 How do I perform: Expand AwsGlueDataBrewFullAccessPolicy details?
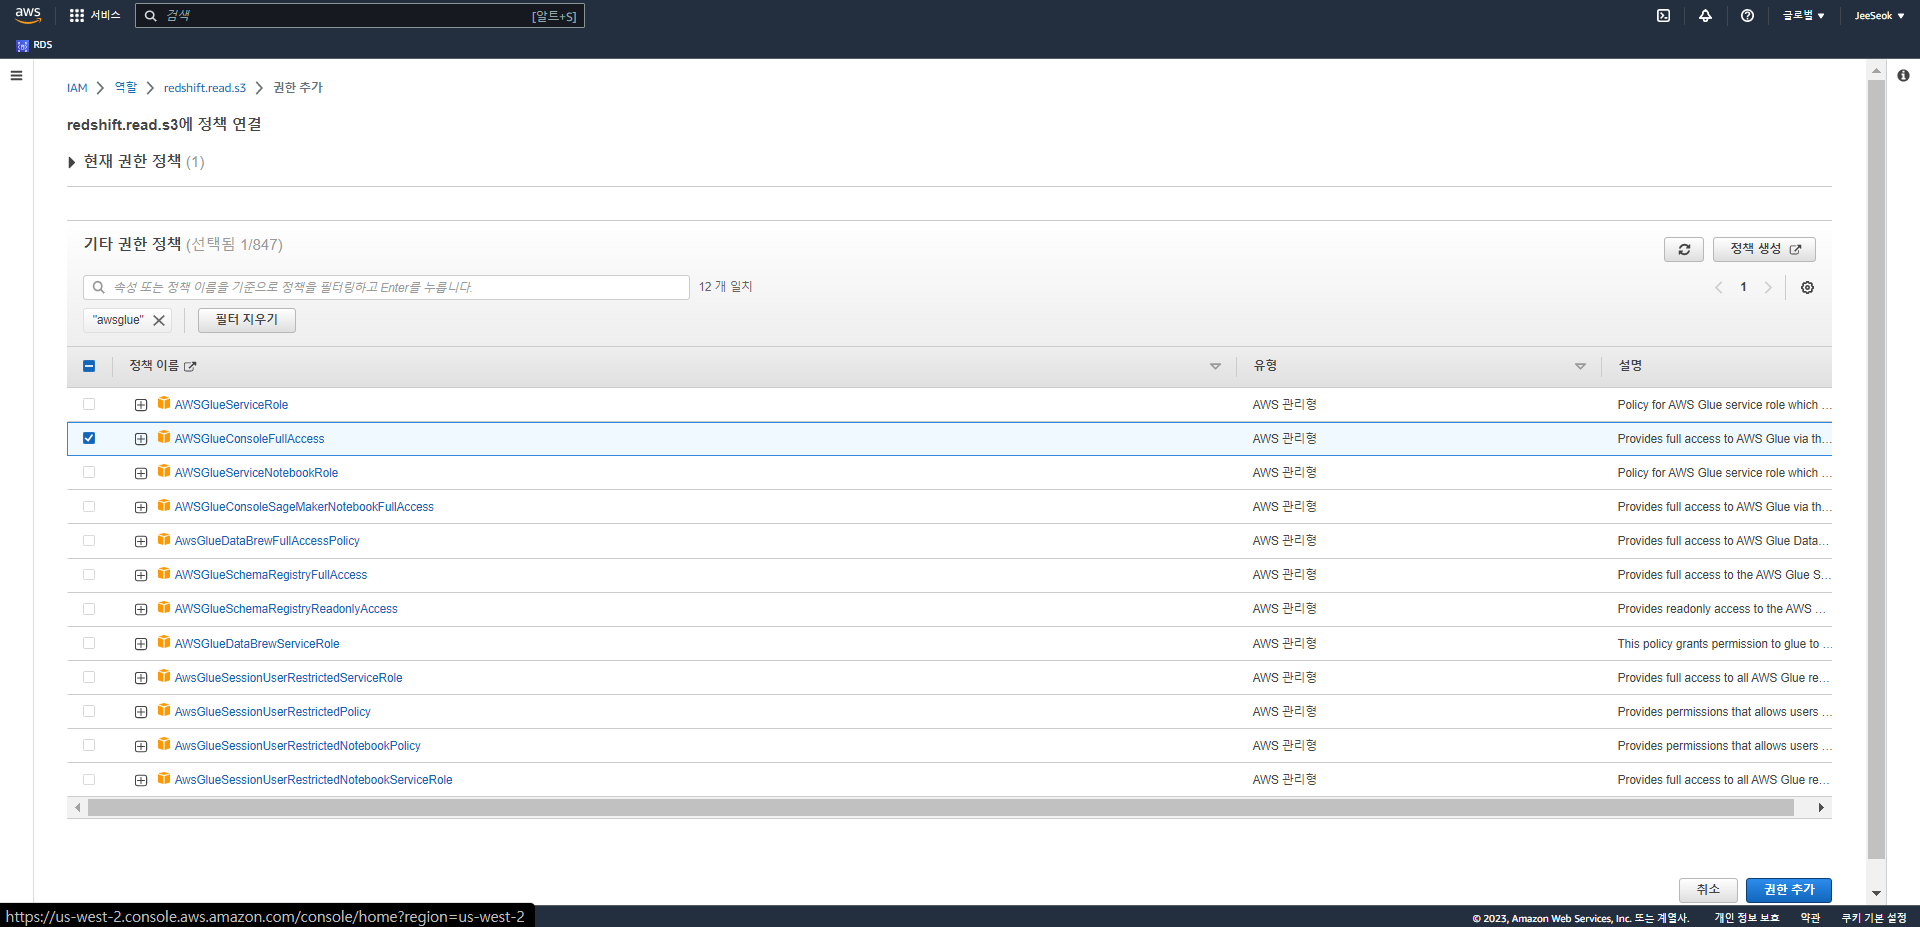point(141,541)
